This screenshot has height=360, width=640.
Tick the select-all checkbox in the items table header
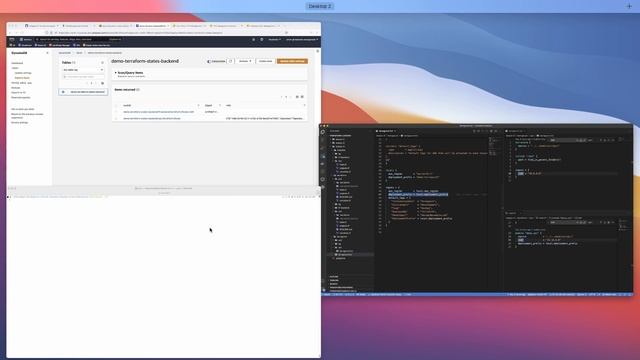tap(116, 106)
